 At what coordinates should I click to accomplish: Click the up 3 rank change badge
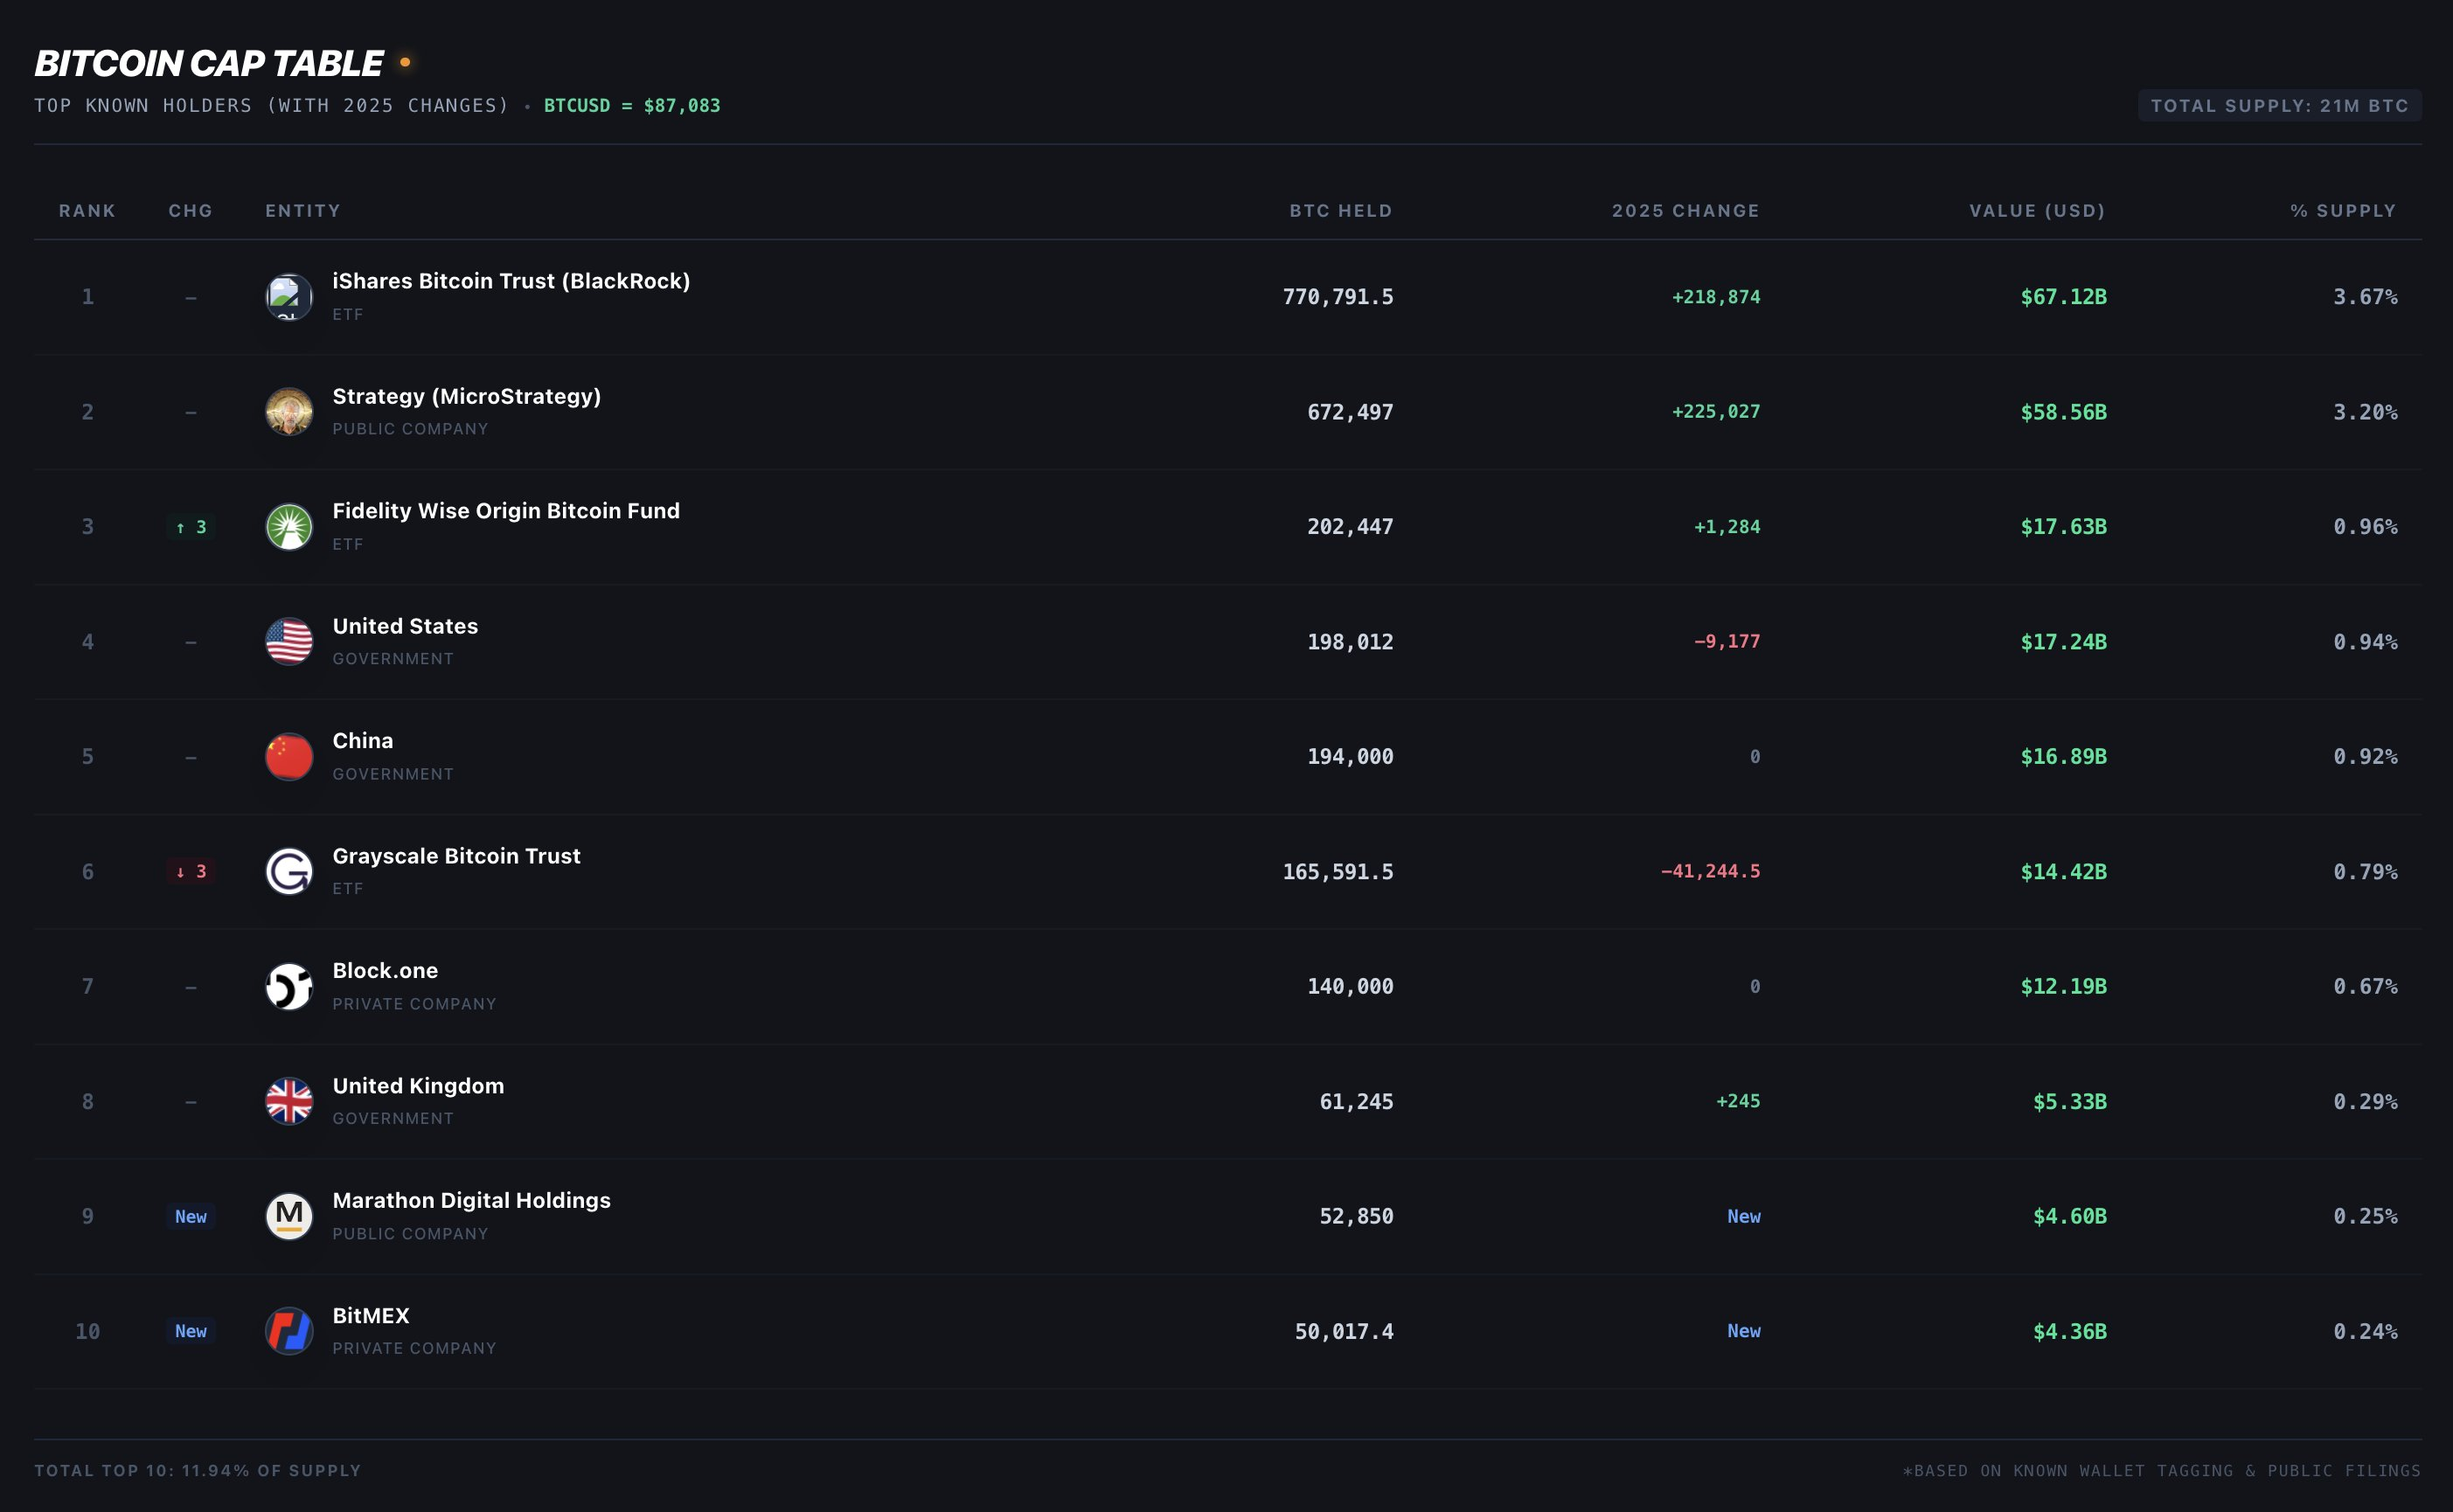click(x=191, y=527)
